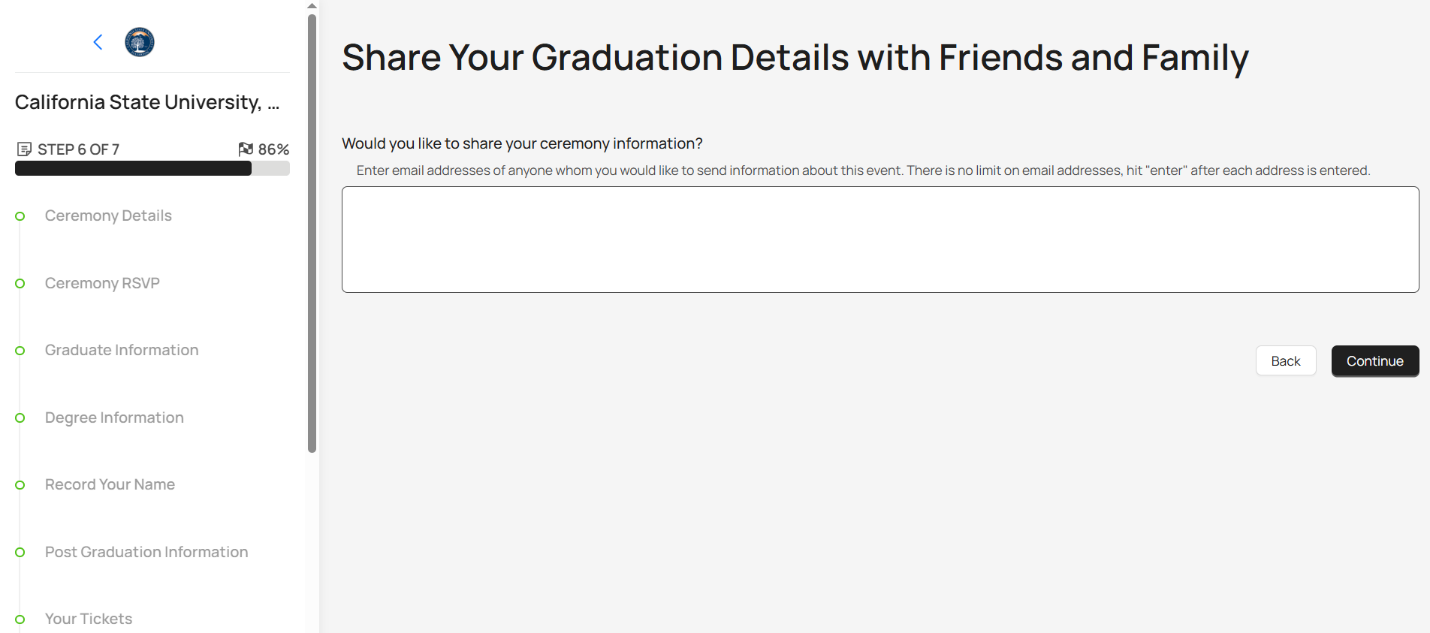Click the green circle beside Ceremony RSVP
The image size is (1430, 633).
20,283
